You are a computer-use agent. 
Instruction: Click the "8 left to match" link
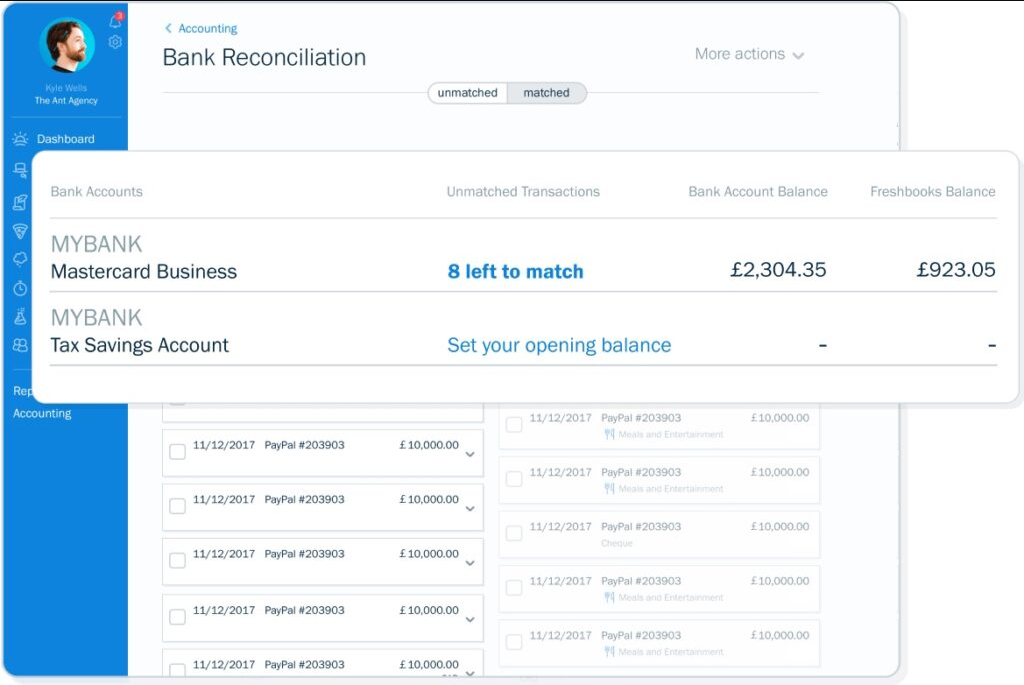(515, 271)
